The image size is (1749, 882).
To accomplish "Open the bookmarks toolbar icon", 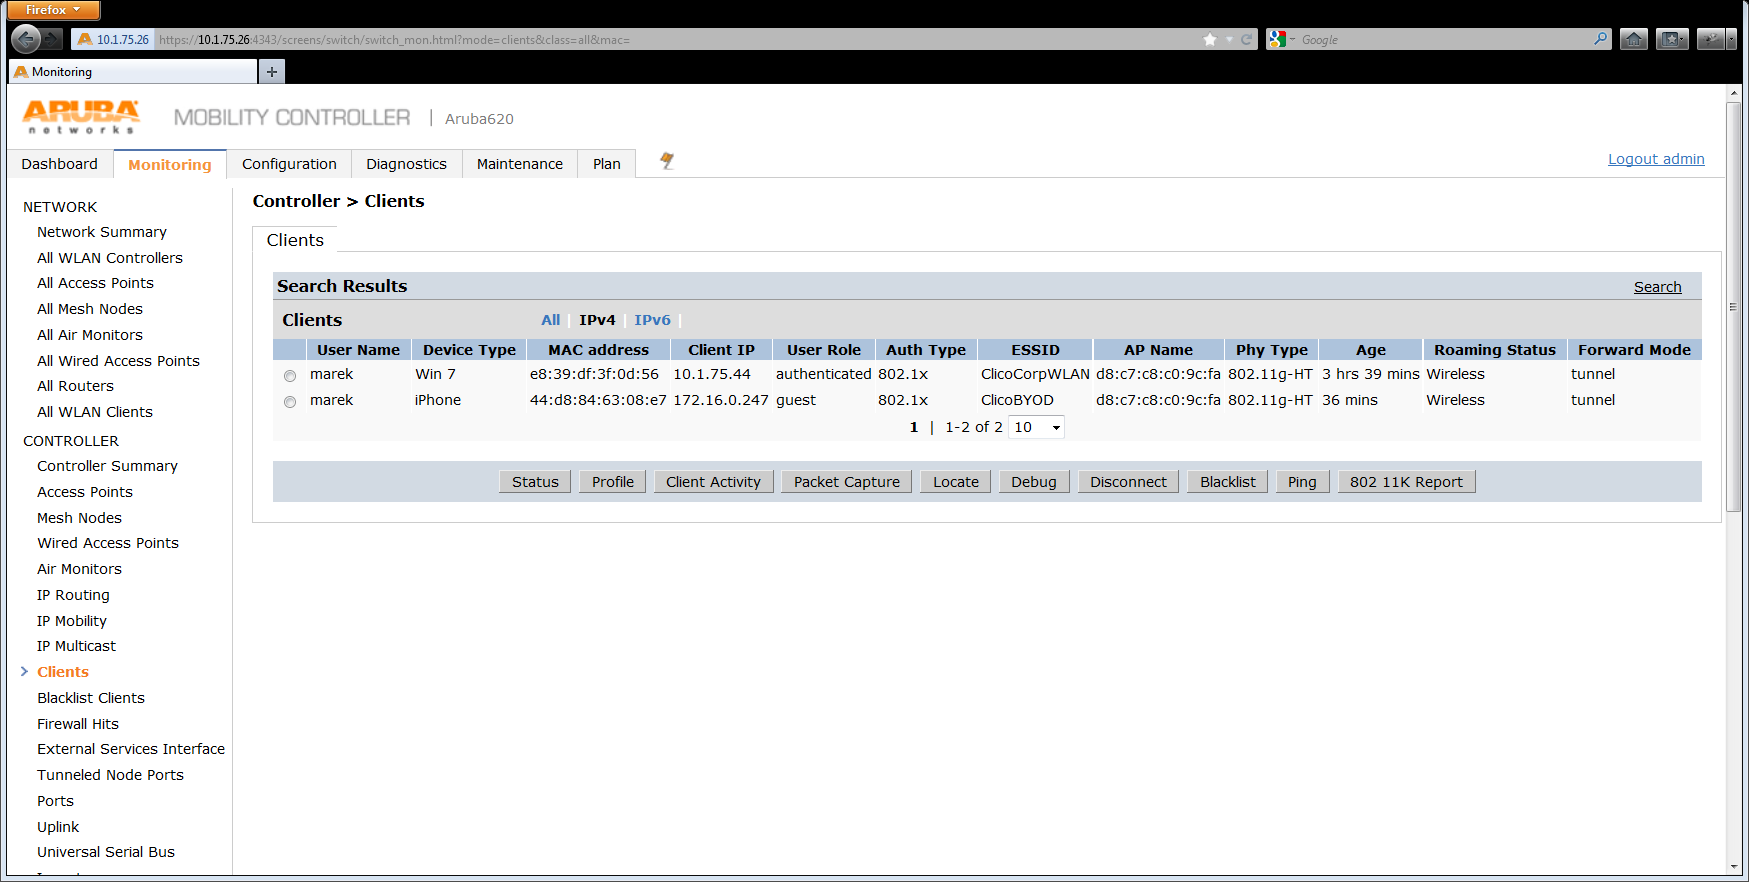I will click(1672, 39).
